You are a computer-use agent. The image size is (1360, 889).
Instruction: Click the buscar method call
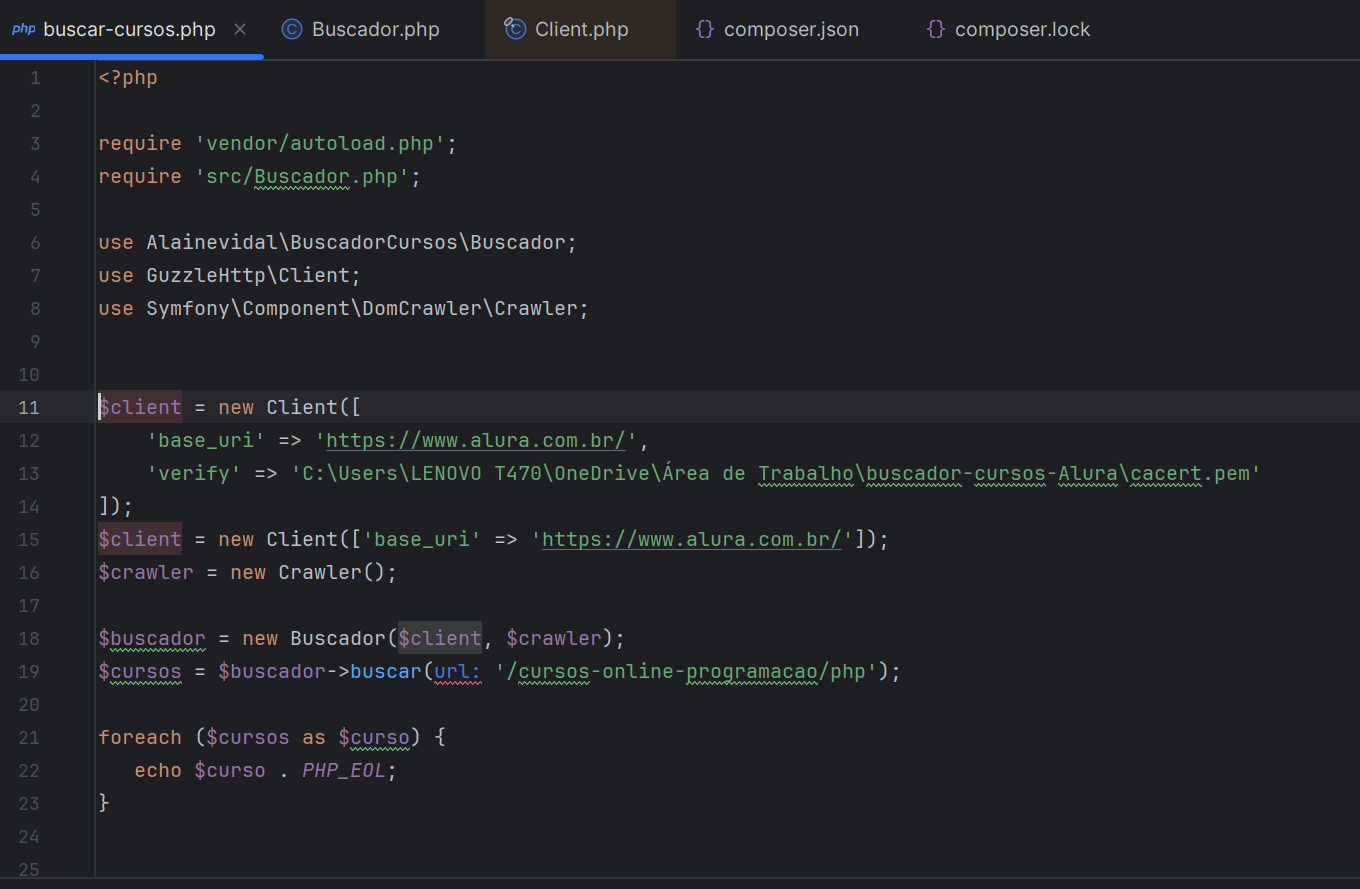click(x=386, y=671)
